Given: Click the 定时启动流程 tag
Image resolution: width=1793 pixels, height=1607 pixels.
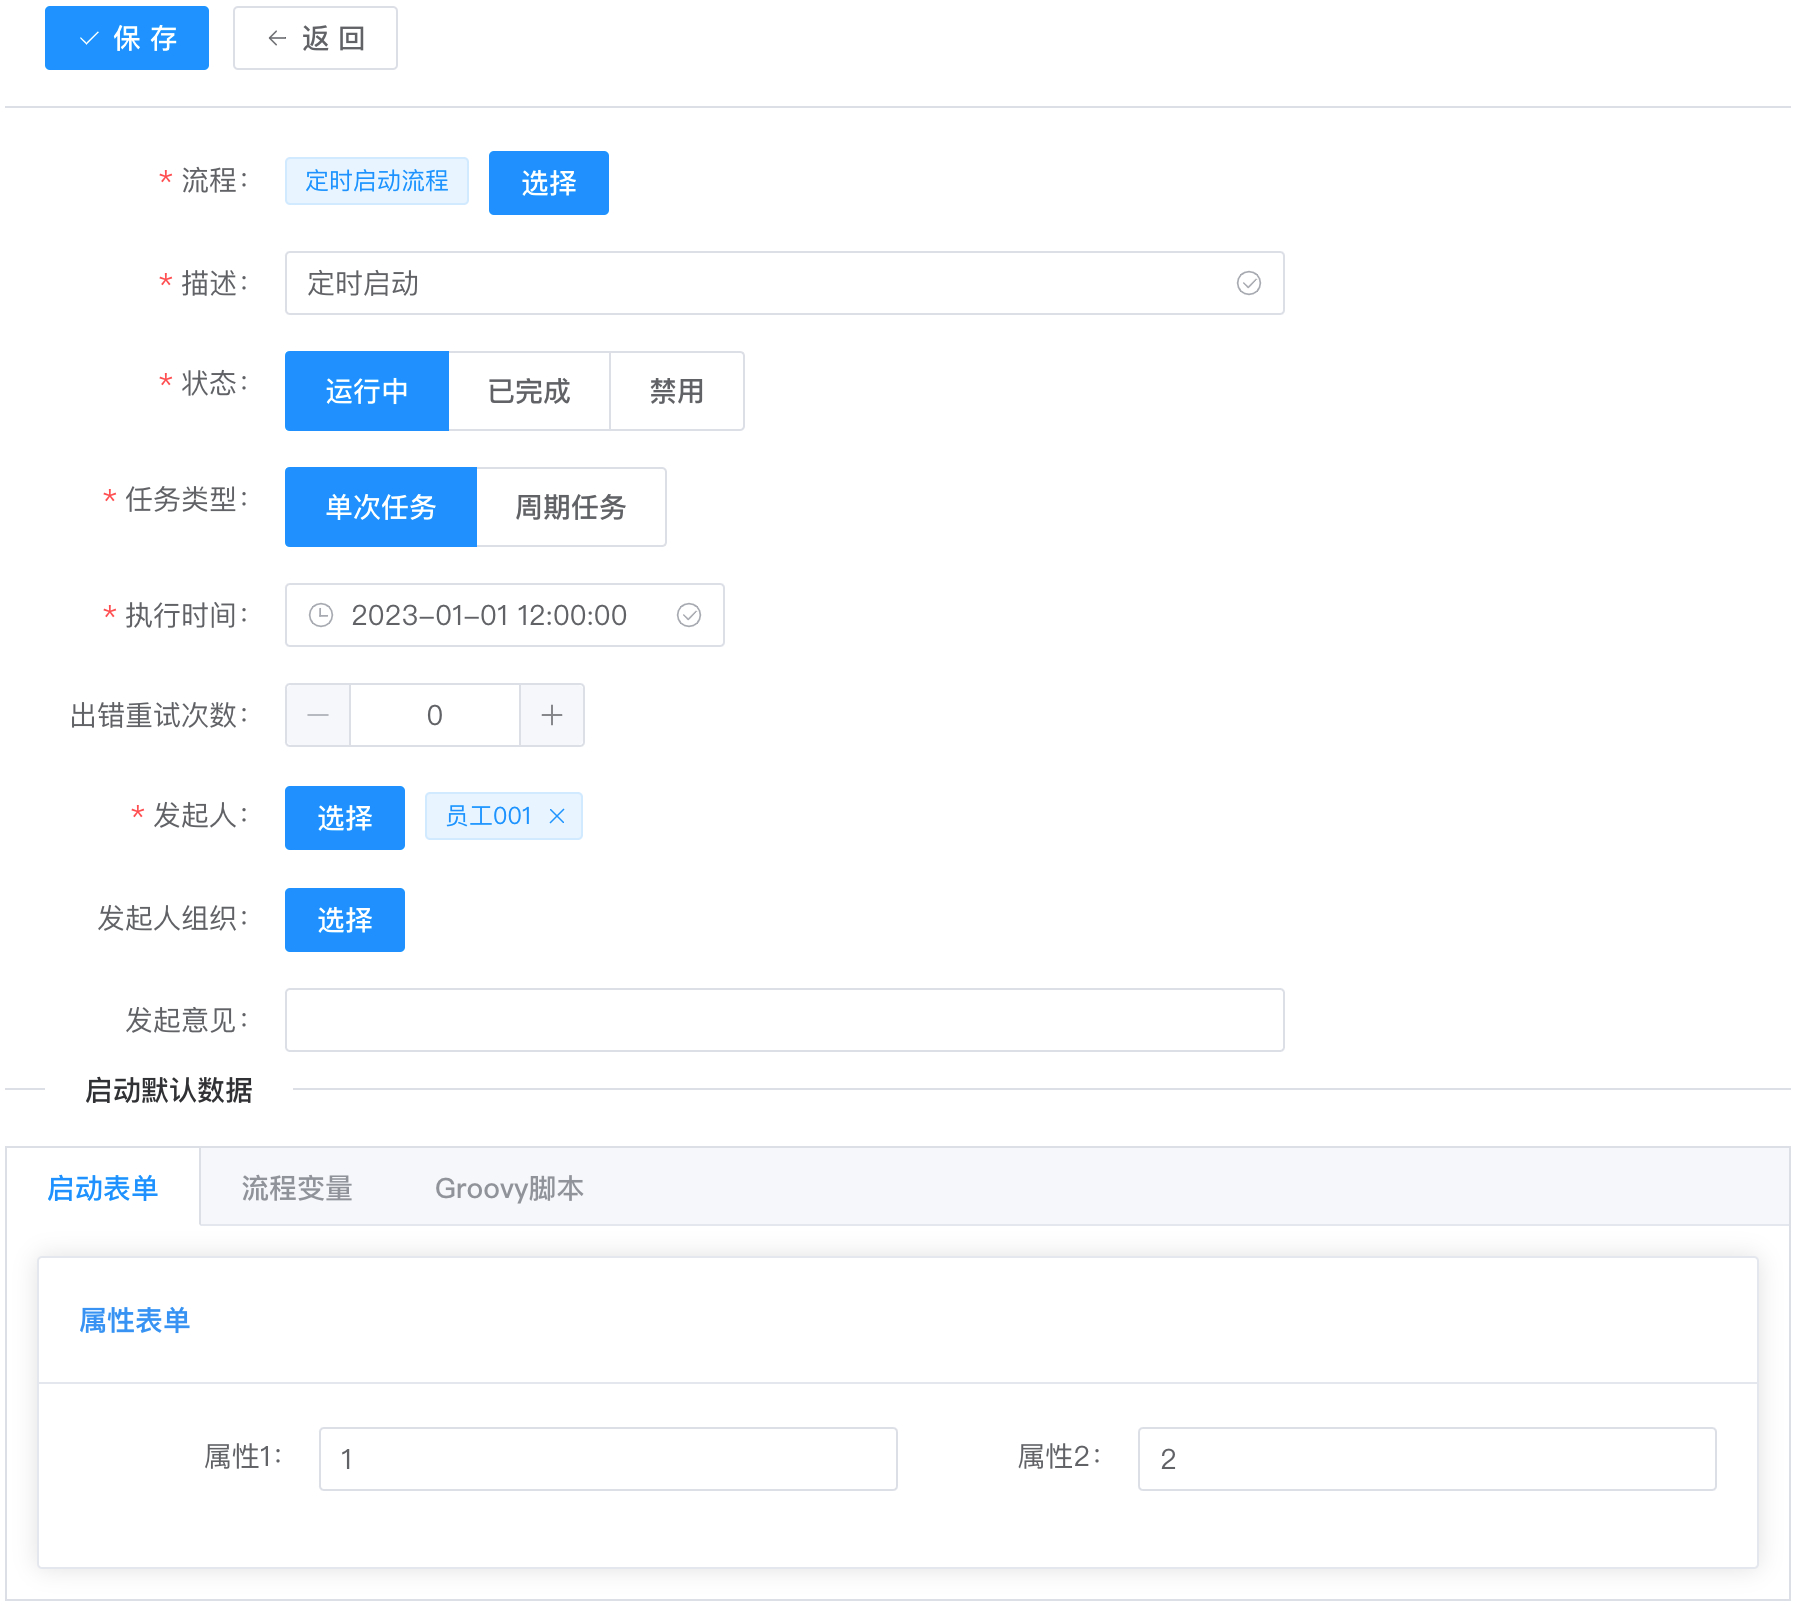Looking at the screenshot, I should click(377, 181).
